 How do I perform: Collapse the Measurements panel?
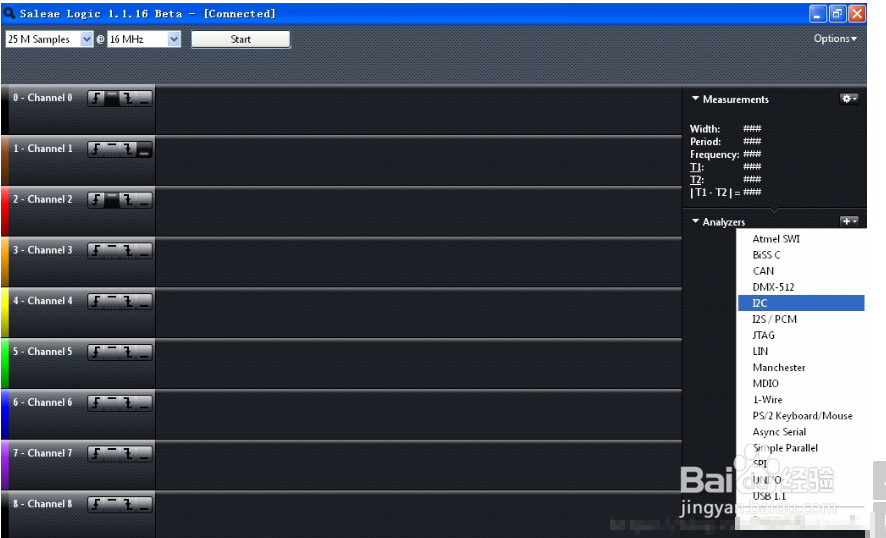point(696,99)
